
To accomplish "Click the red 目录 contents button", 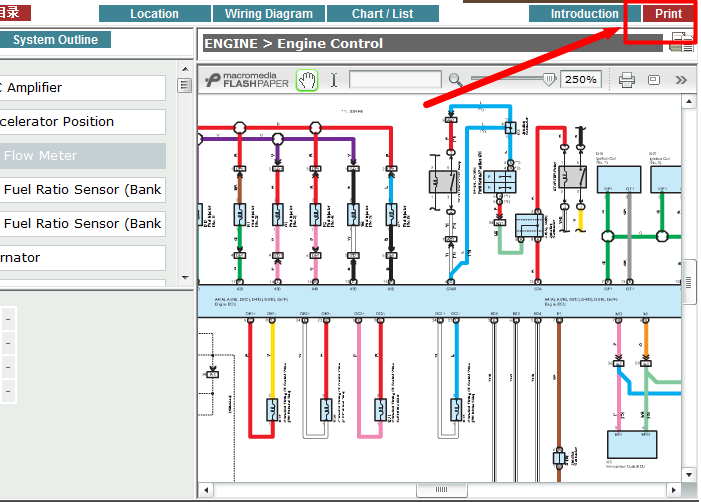I will [15, 13].
